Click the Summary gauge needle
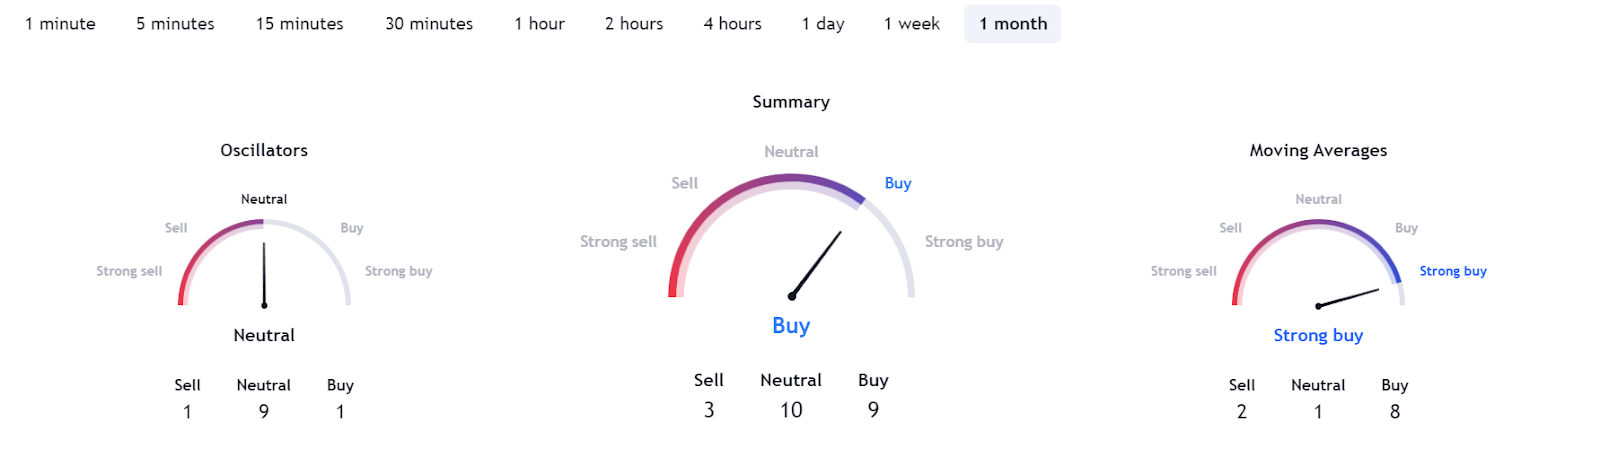The height and width of the screenshot is (449, 1600). click(816, 265)
